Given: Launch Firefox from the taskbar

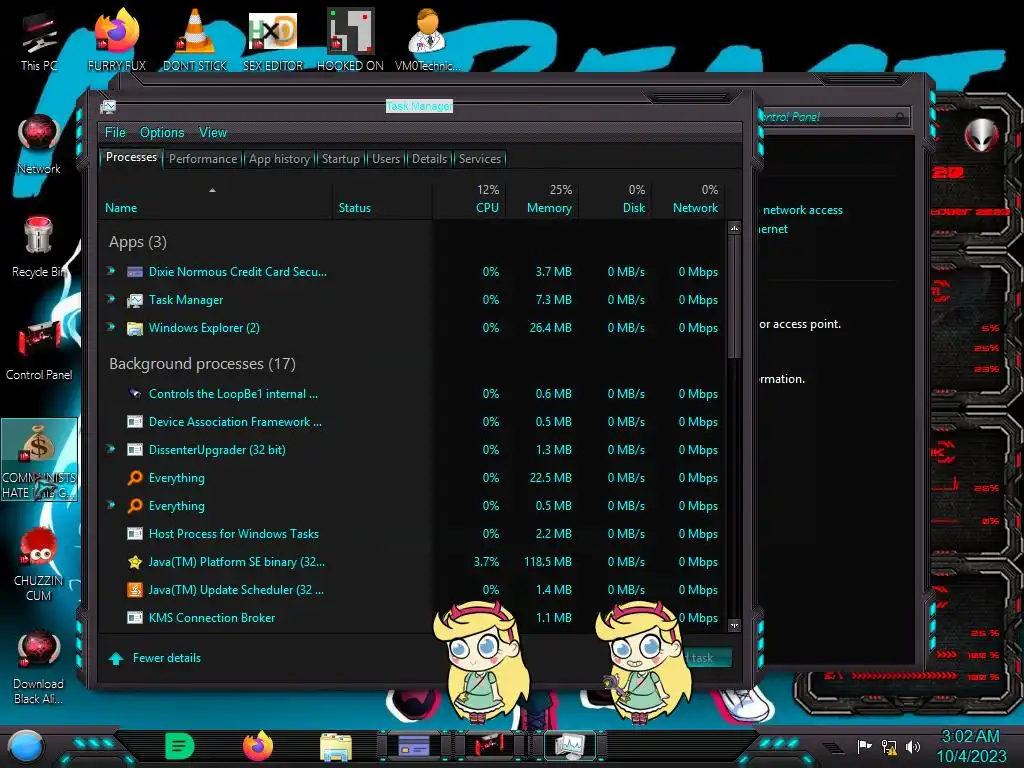Looking at the screenshot, I should [258, 746].
